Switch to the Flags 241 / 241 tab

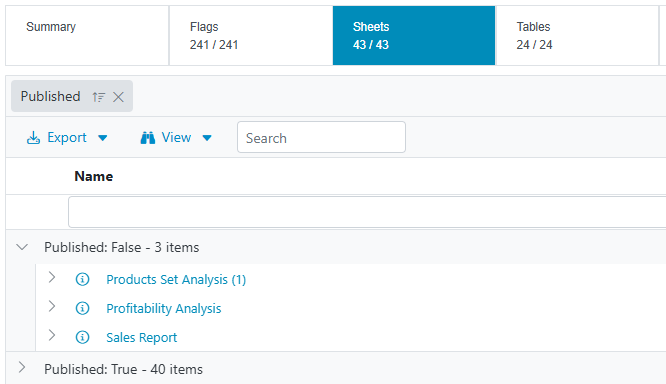click(x=251, y=36)
